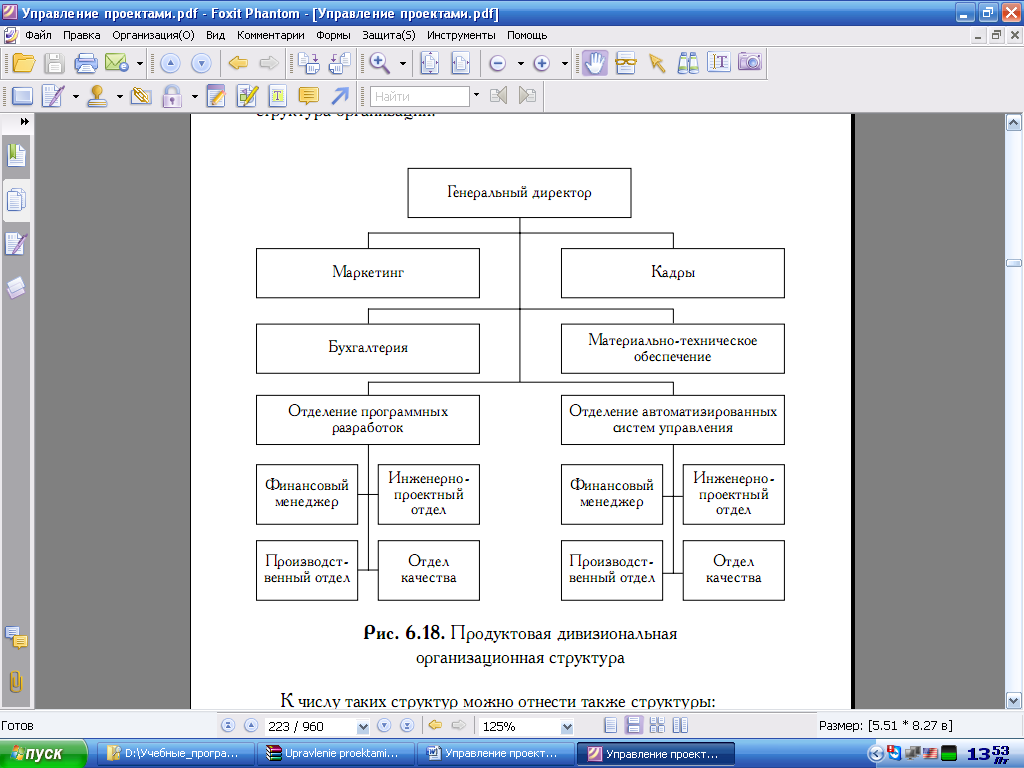Open the zoom-out dropdown arrow
Screen dimensions: 1024x768
(x=520, y=63)
